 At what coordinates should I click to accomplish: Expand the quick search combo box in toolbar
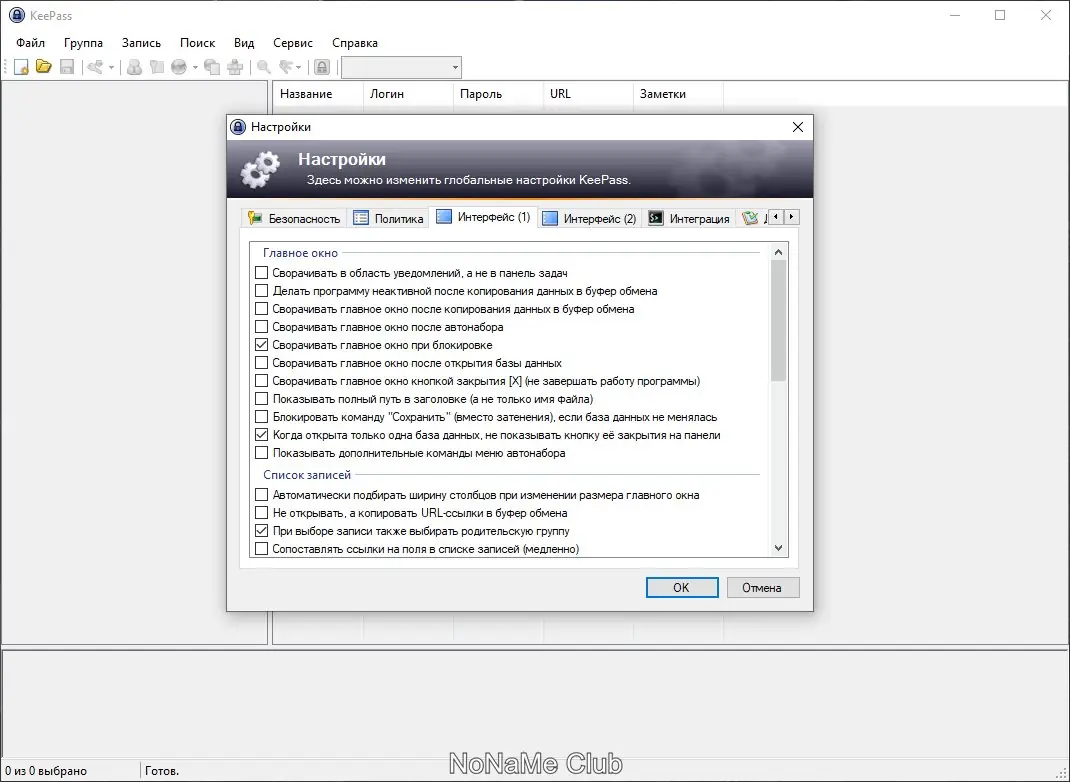click(x=455, y=68)
